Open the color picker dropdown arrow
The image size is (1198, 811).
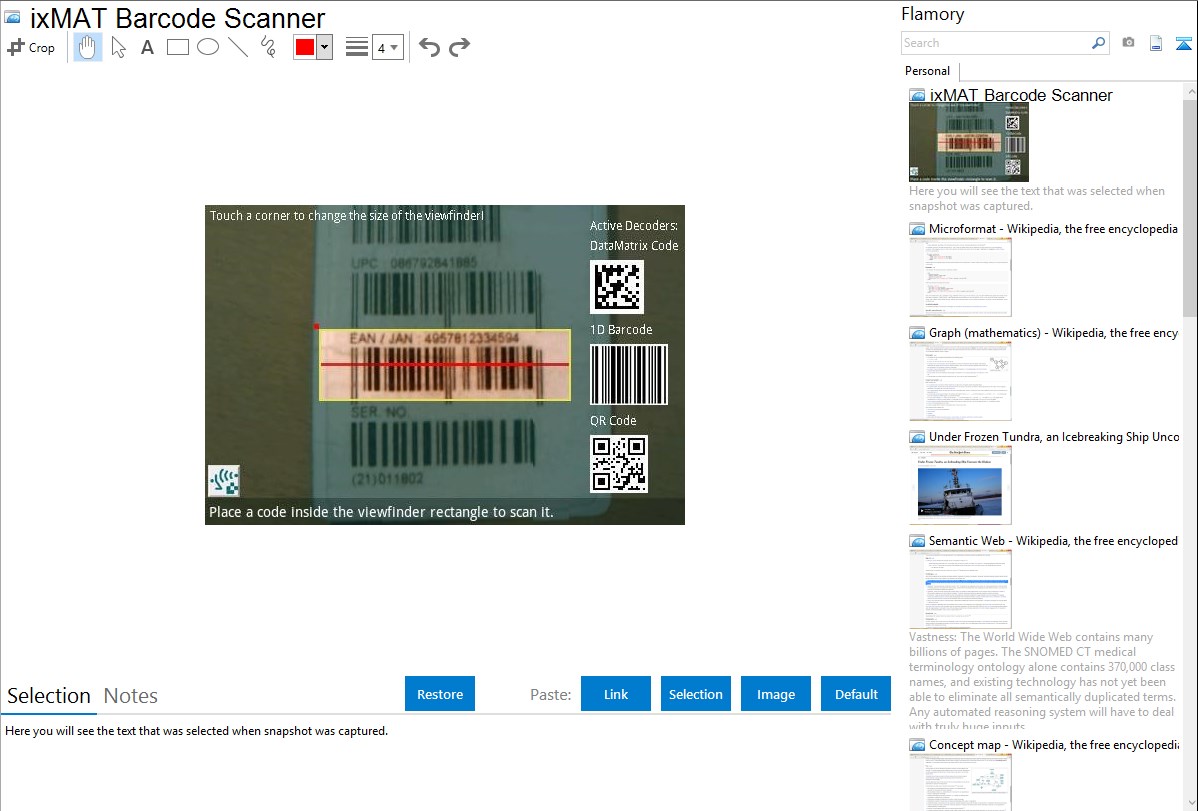click(x=324, y=47)
